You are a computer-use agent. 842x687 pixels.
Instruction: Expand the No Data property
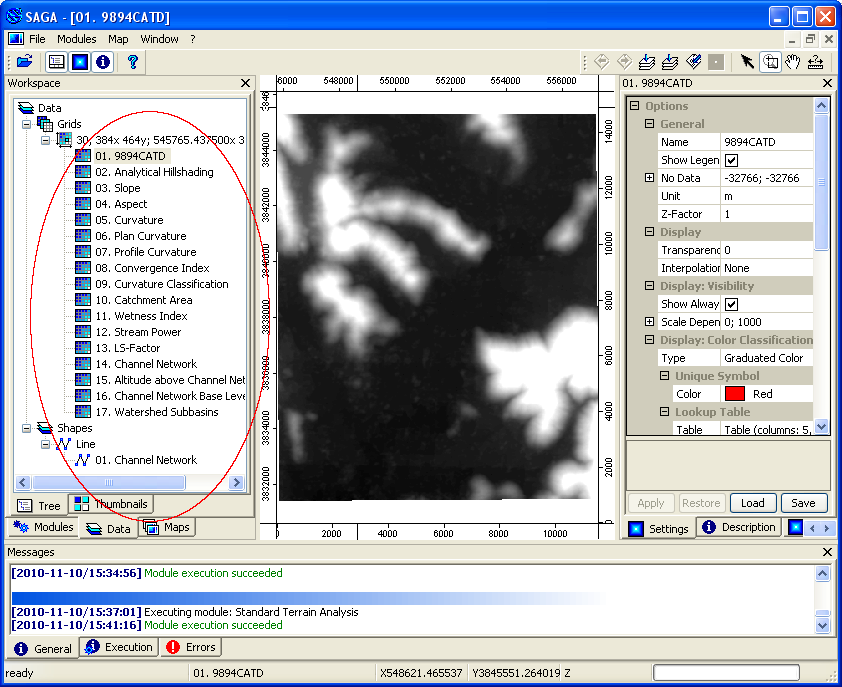coord(649,177)
